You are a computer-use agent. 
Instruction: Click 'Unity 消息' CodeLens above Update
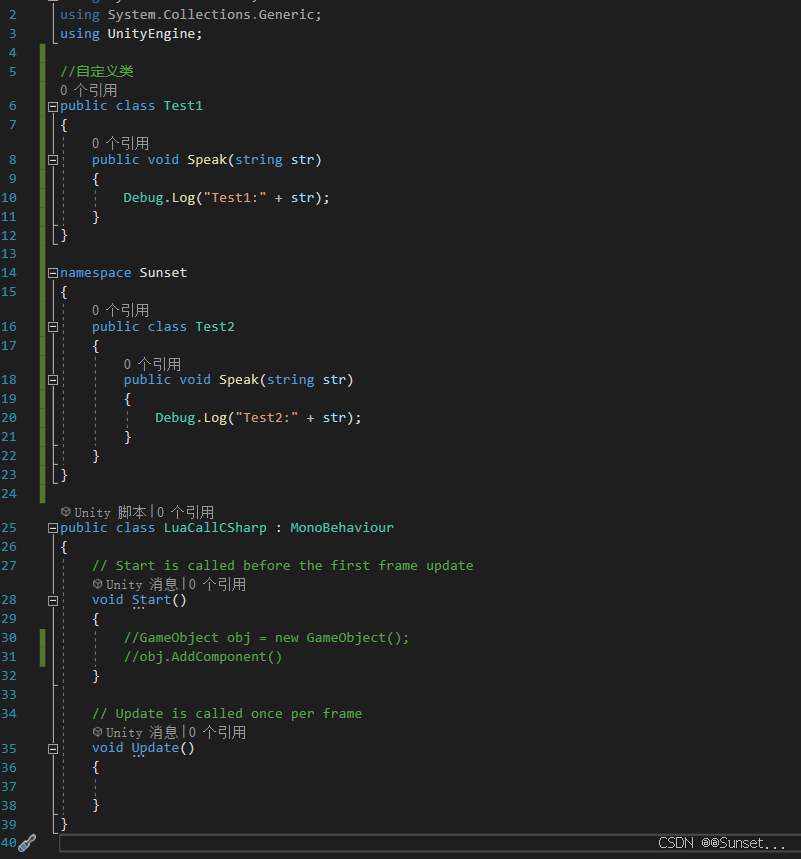click(142, 732)
